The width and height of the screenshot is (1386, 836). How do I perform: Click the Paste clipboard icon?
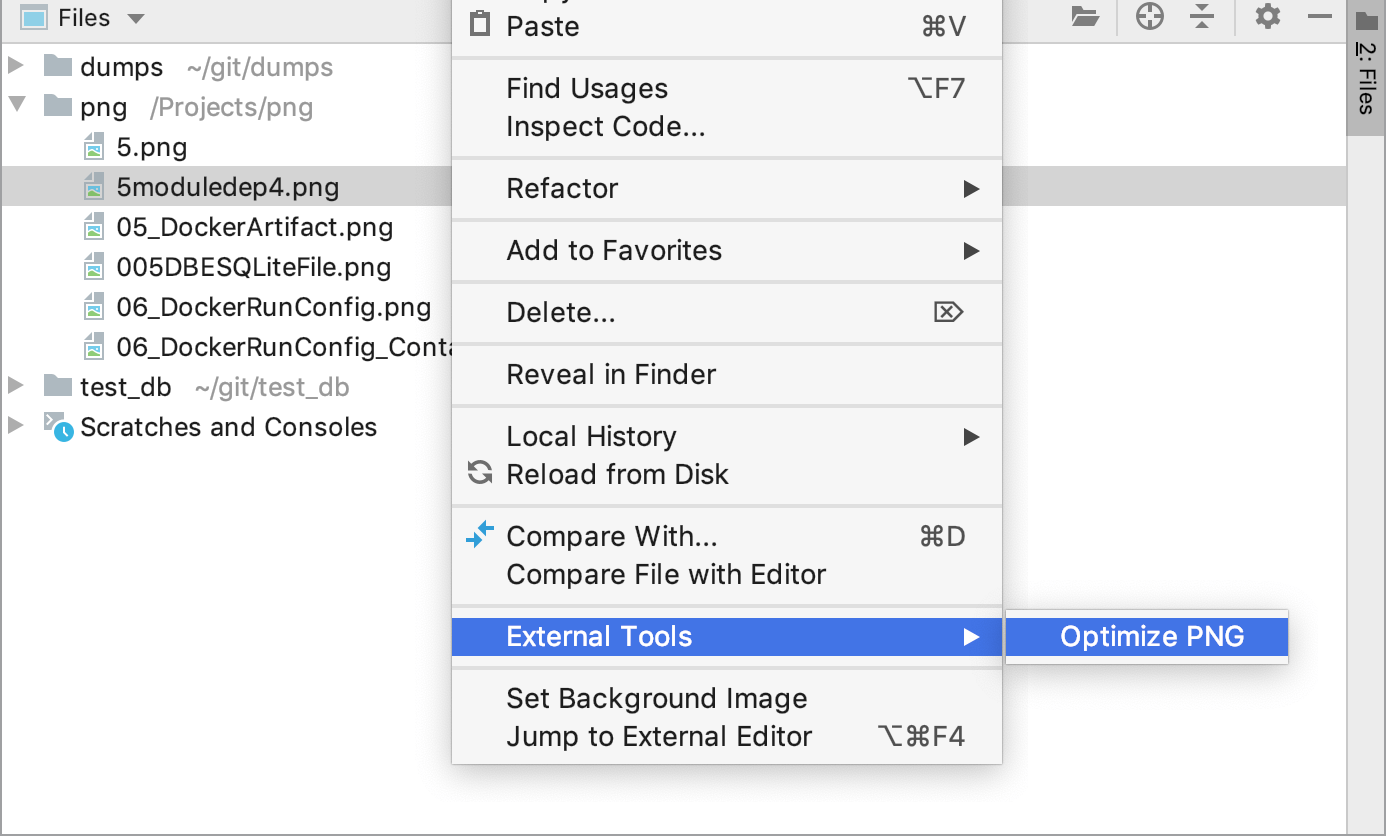(x=480, y=25)
